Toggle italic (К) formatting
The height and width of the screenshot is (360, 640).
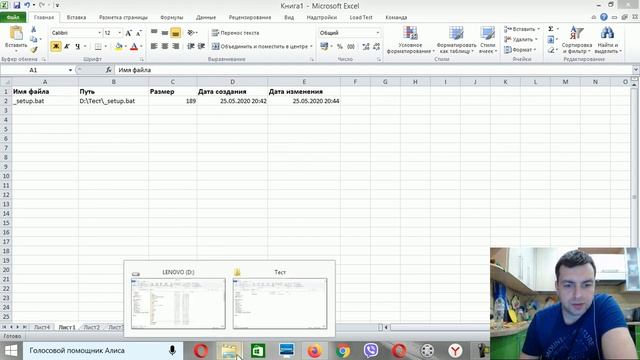coord(67,46)
